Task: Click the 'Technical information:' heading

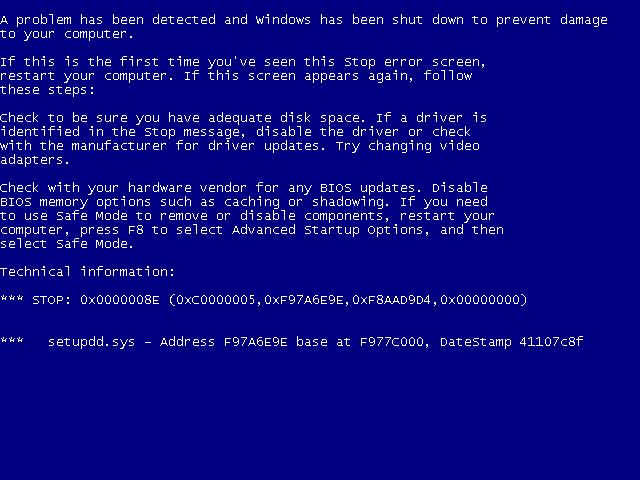Action: coord(87,271)
